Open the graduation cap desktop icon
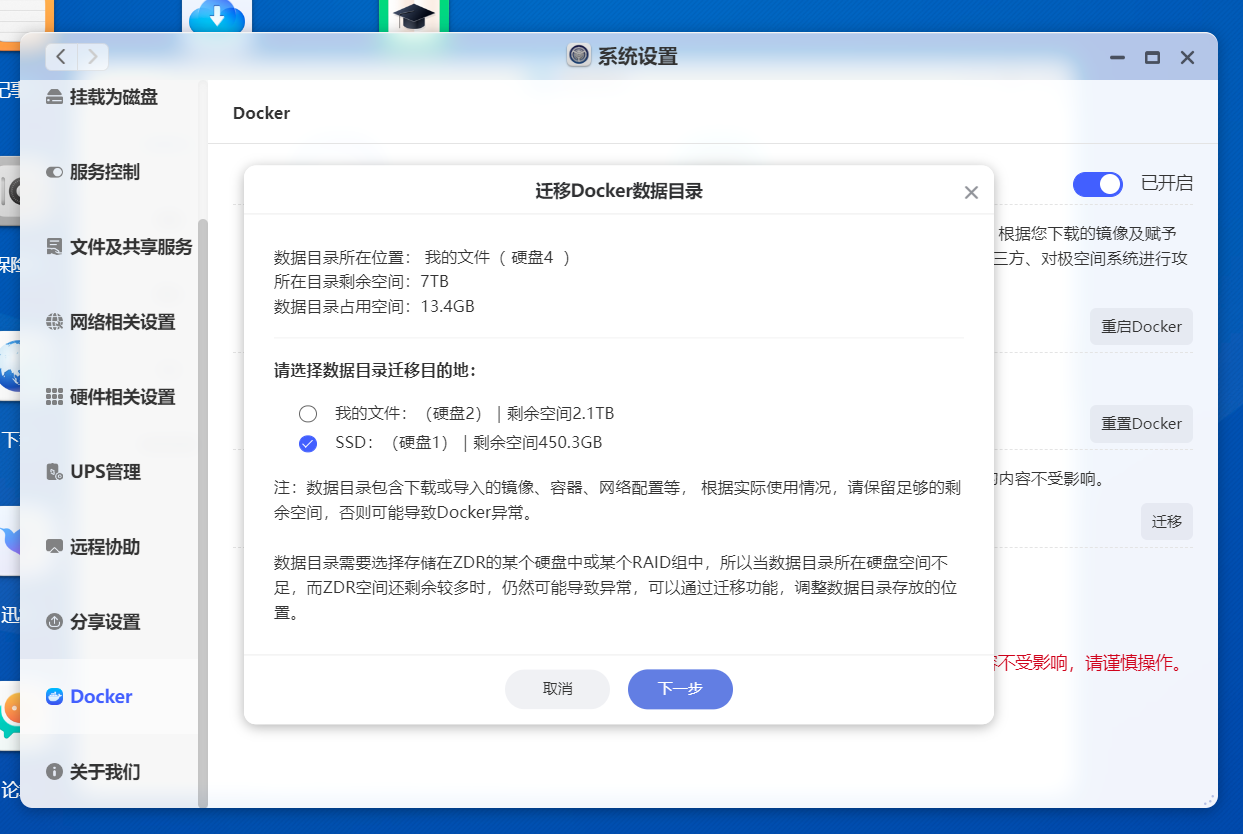This screenshot has width=1243, height=834. click(414, 16)
